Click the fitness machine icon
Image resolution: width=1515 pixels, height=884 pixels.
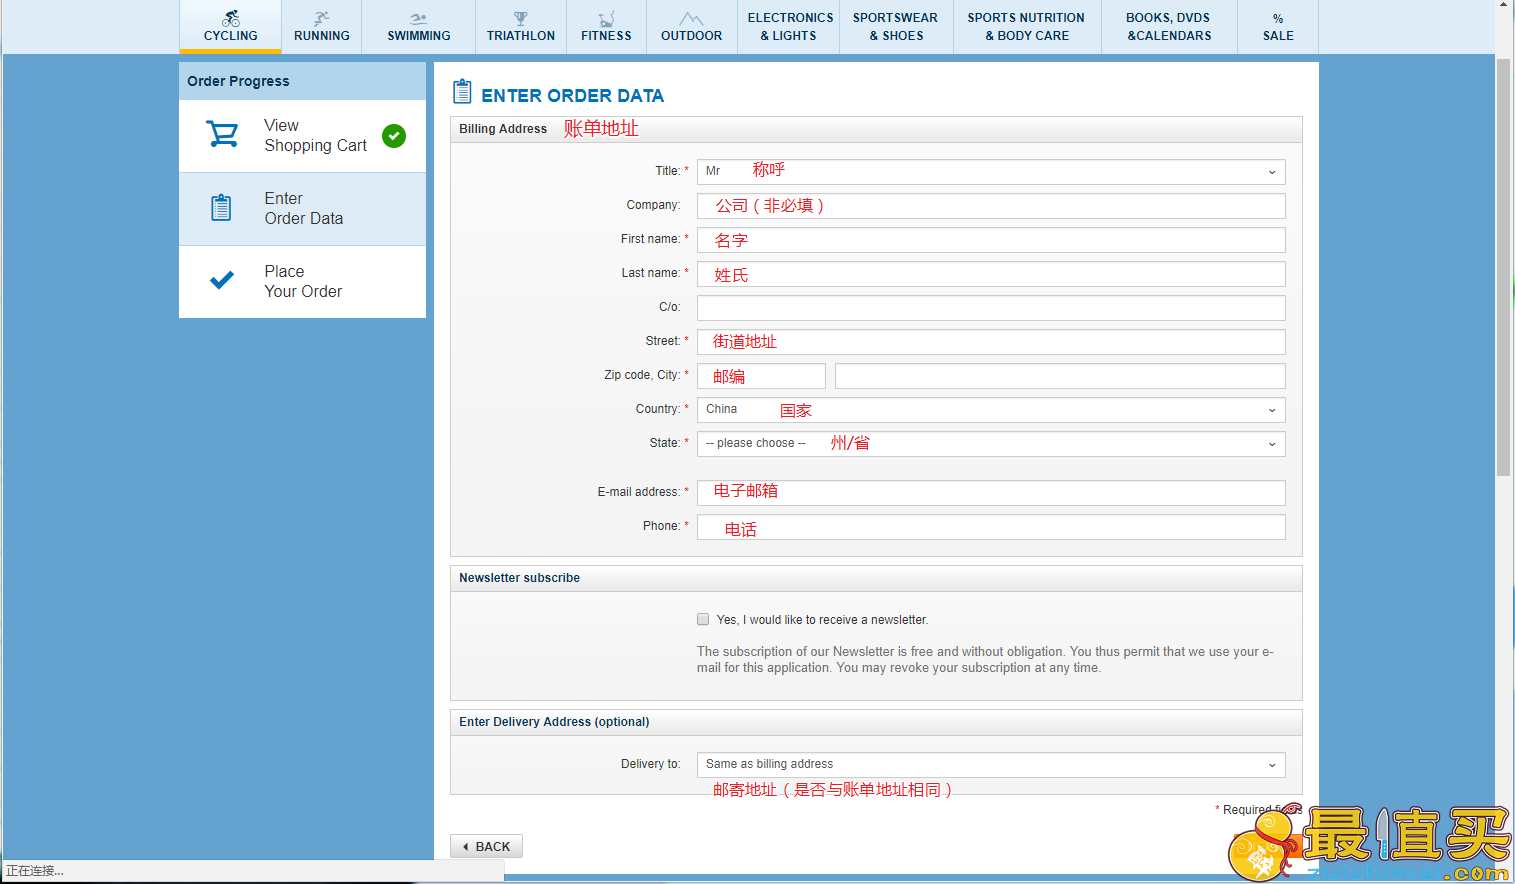[x=606, y=18]
